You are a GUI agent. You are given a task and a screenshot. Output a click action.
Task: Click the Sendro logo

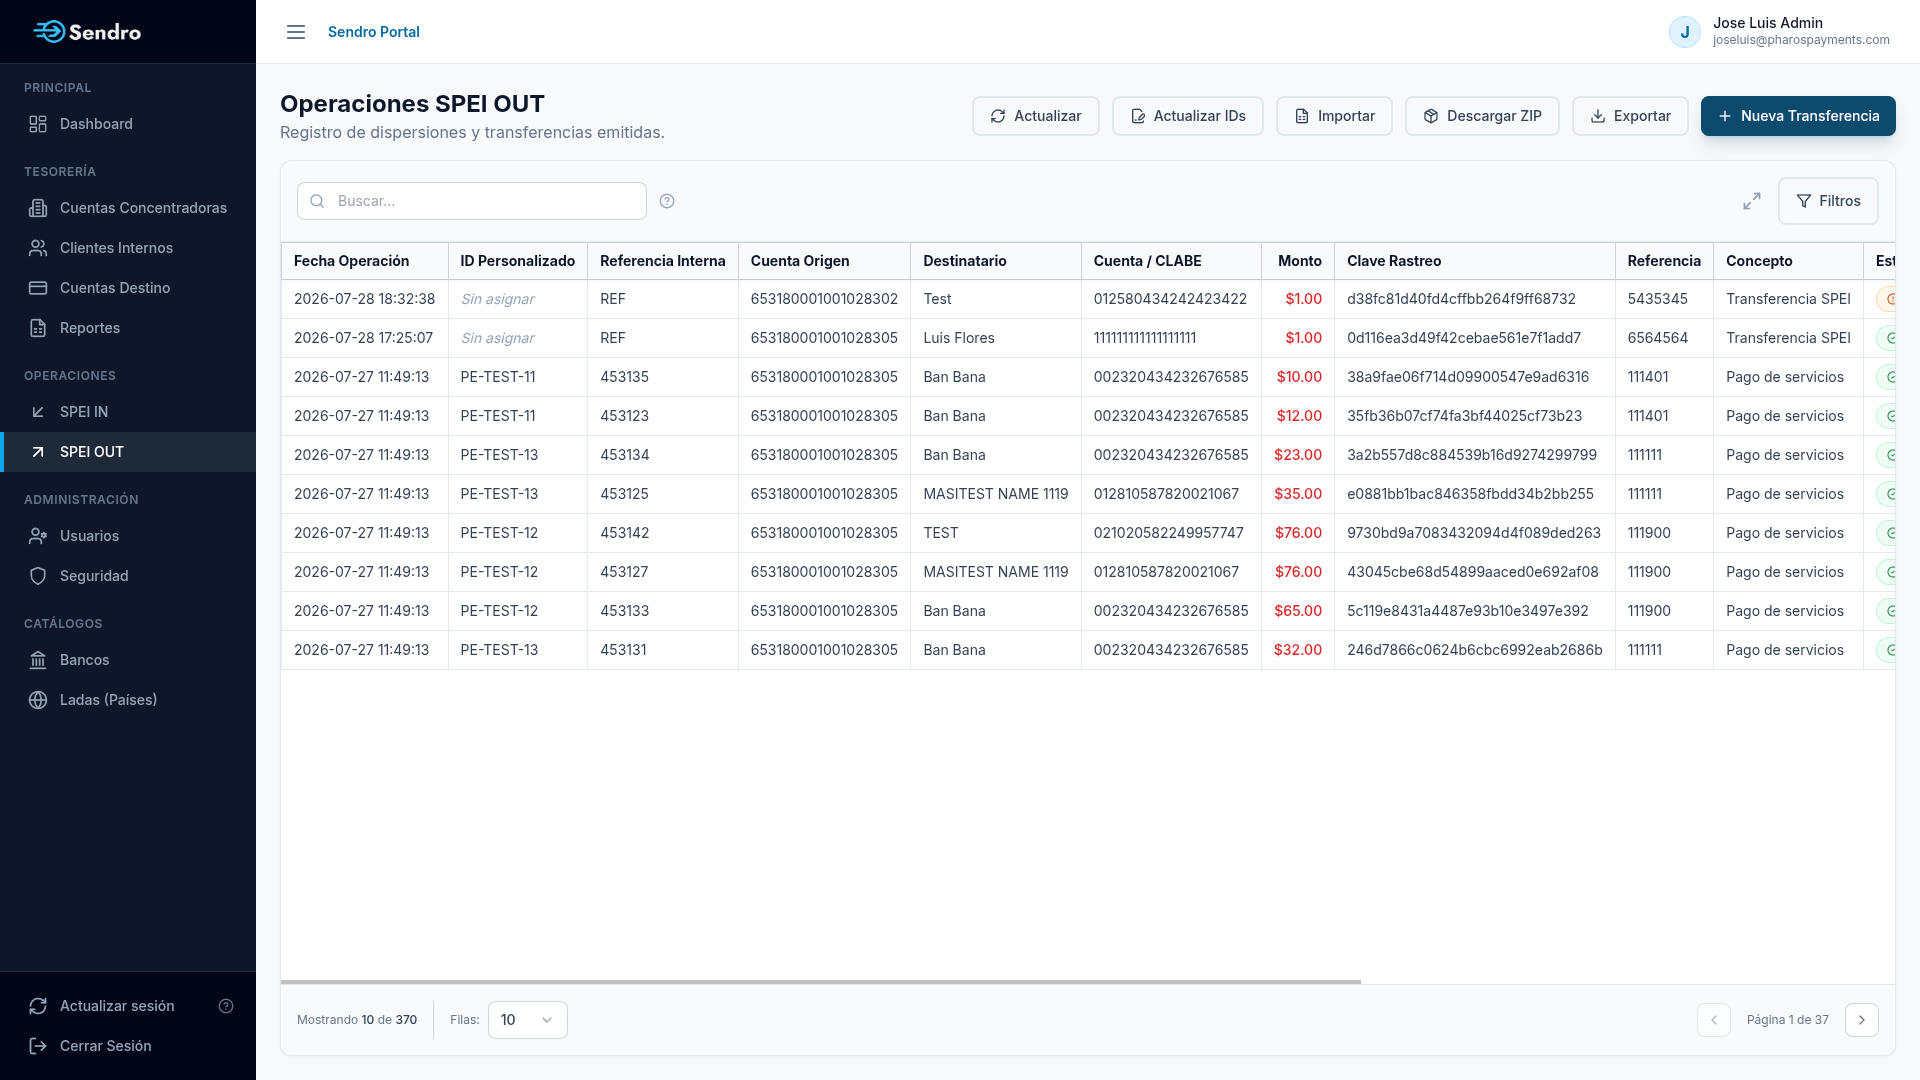coord(88,32)
